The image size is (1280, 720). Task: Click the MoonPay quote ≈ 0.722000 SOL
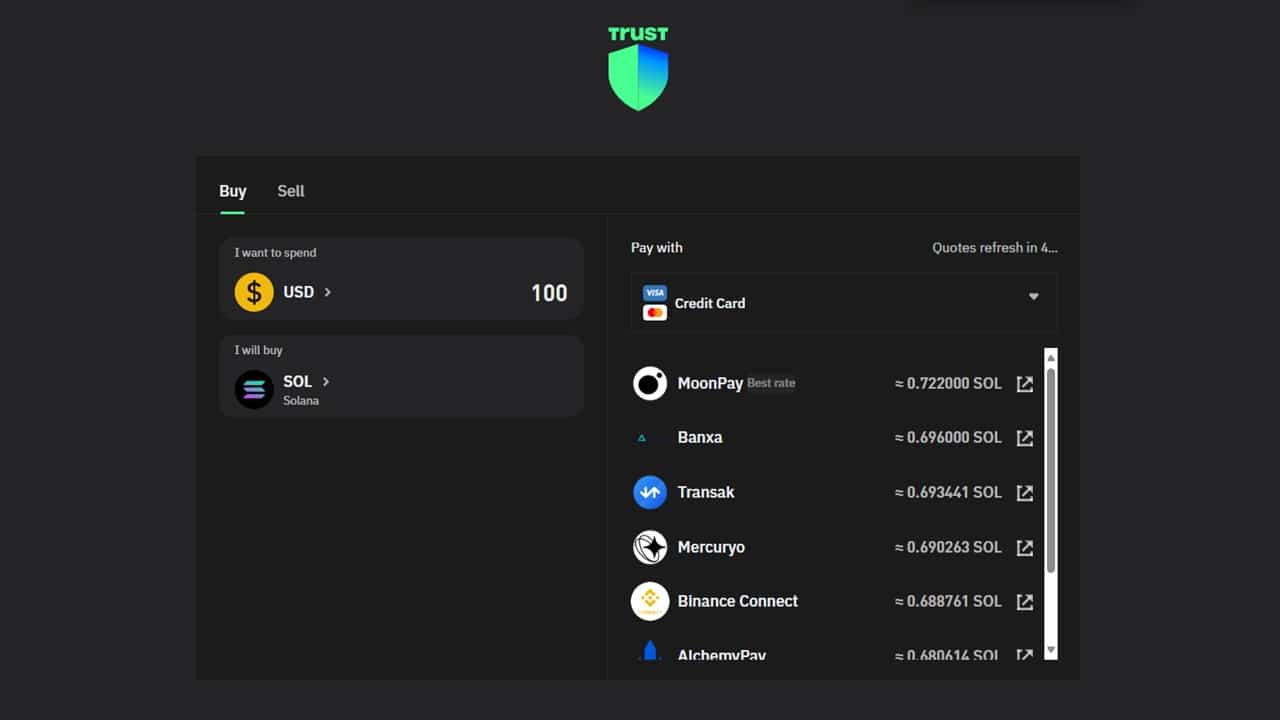point(948,383)
